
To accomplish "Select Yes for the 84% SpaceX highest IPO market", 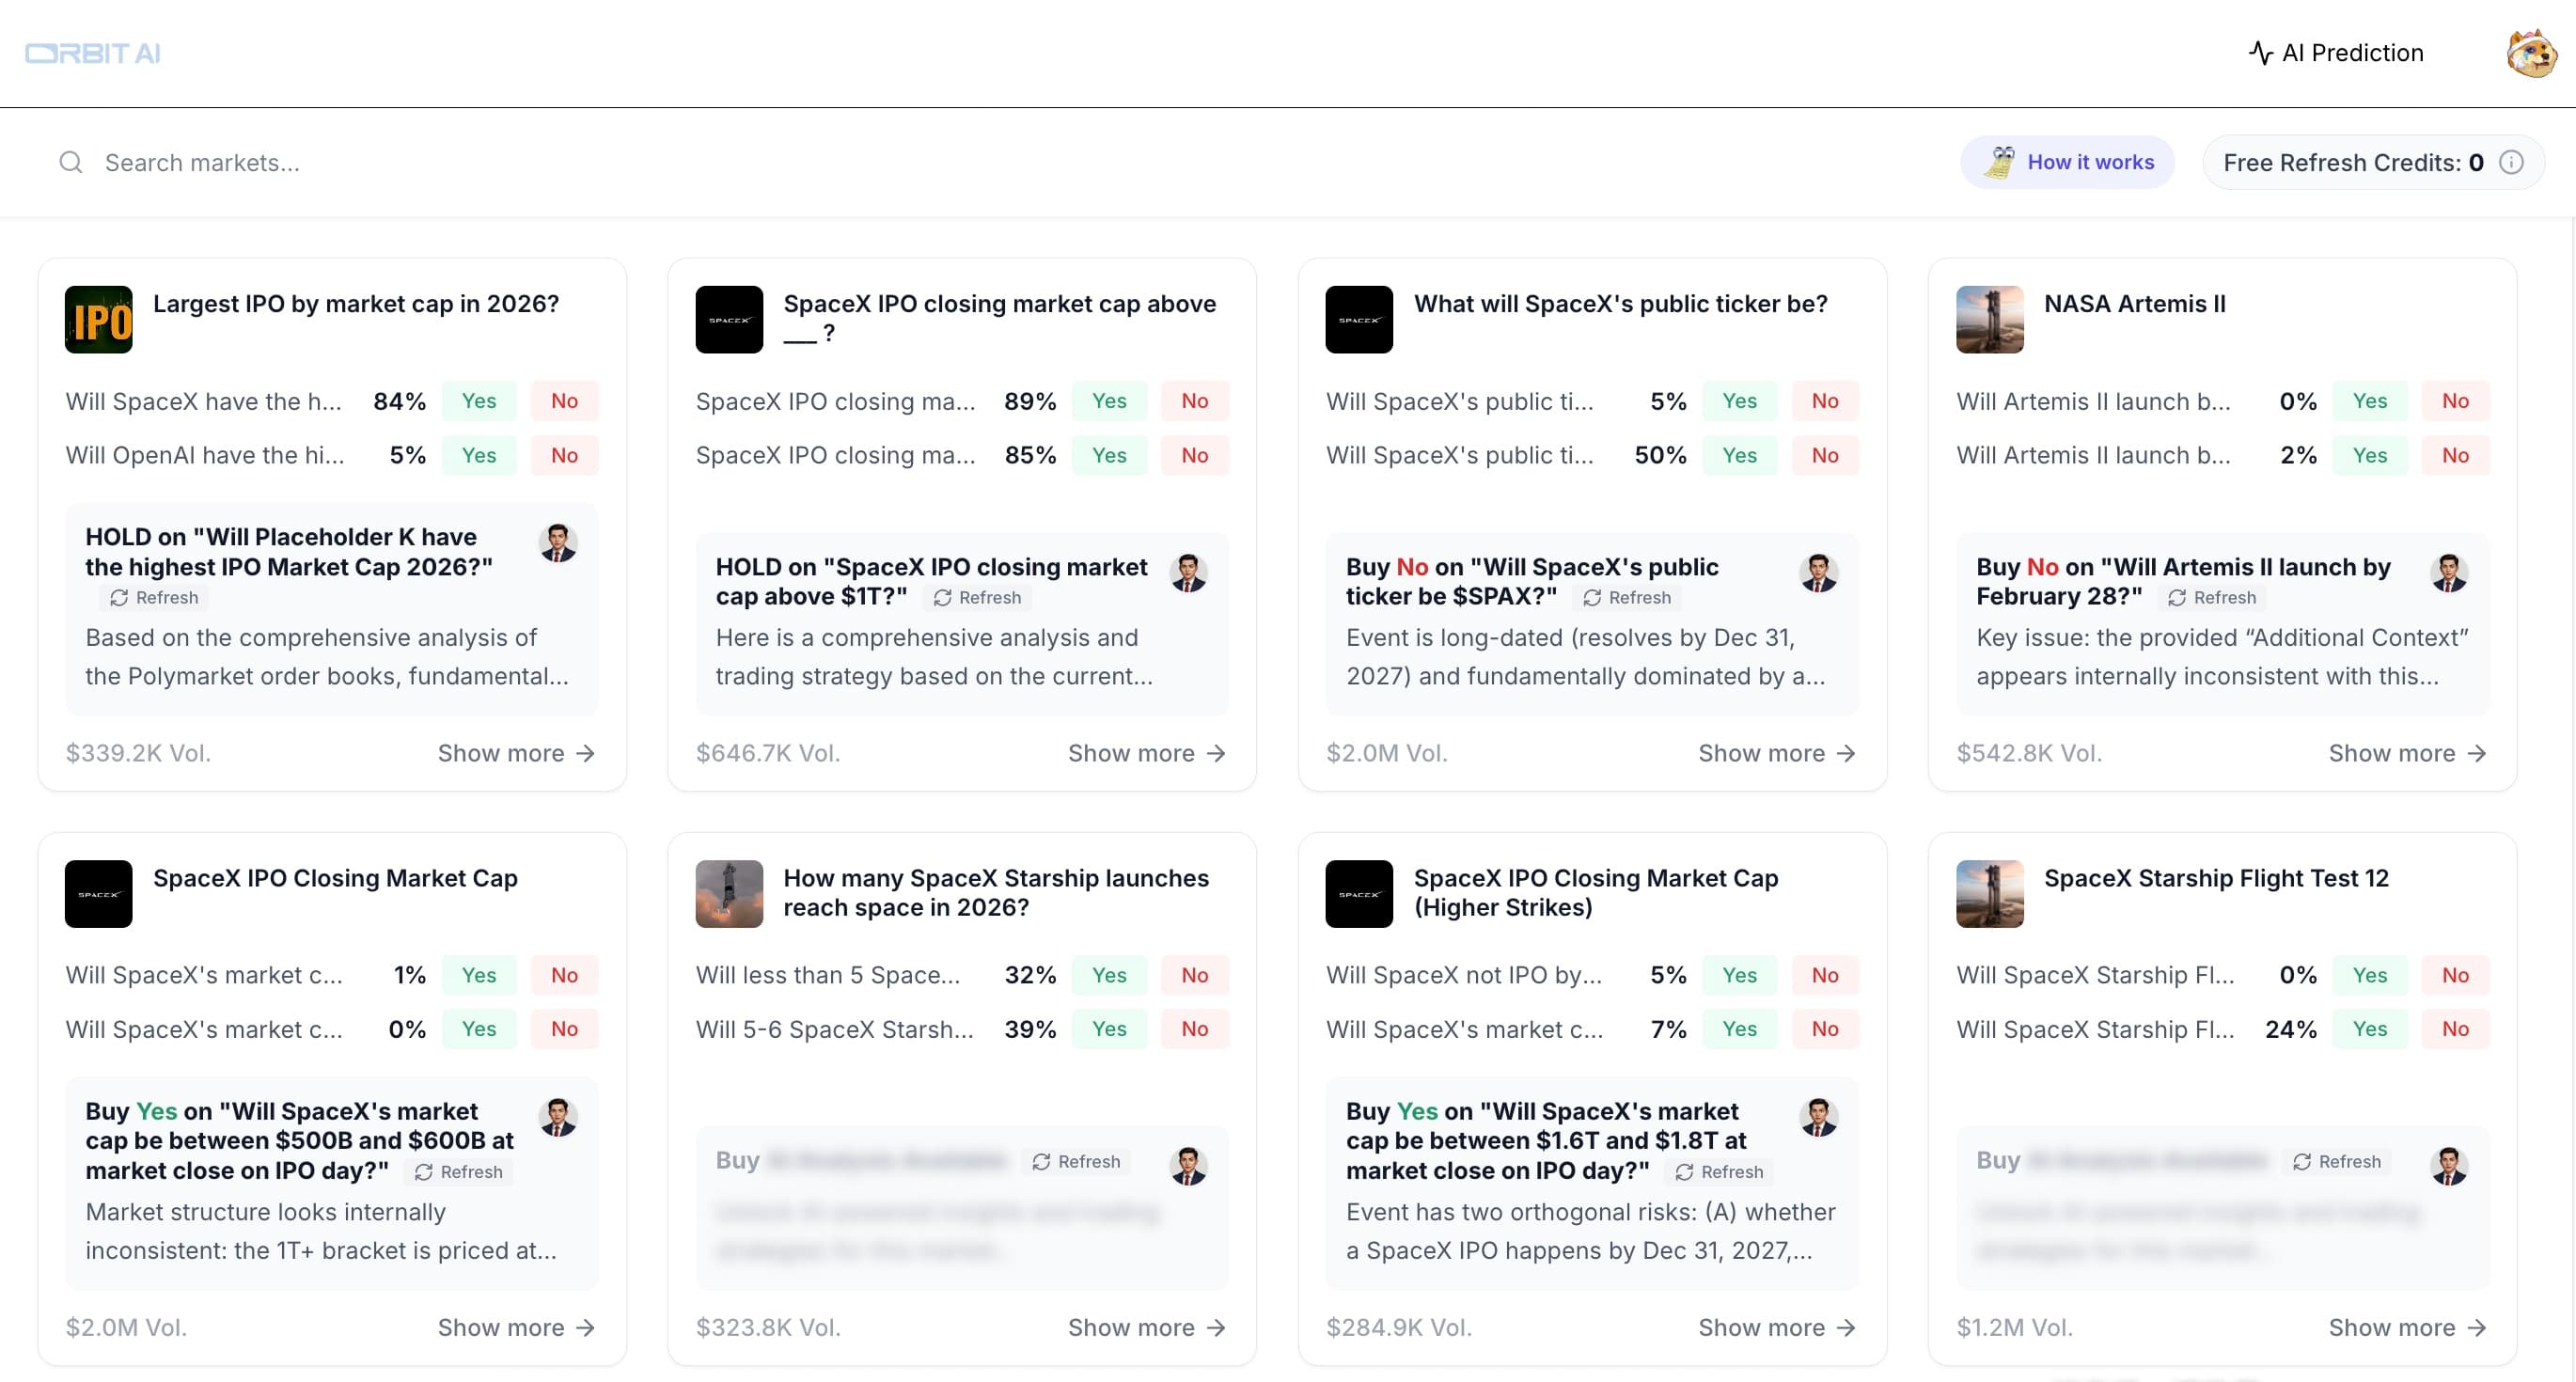I will (x=479, y=401).
